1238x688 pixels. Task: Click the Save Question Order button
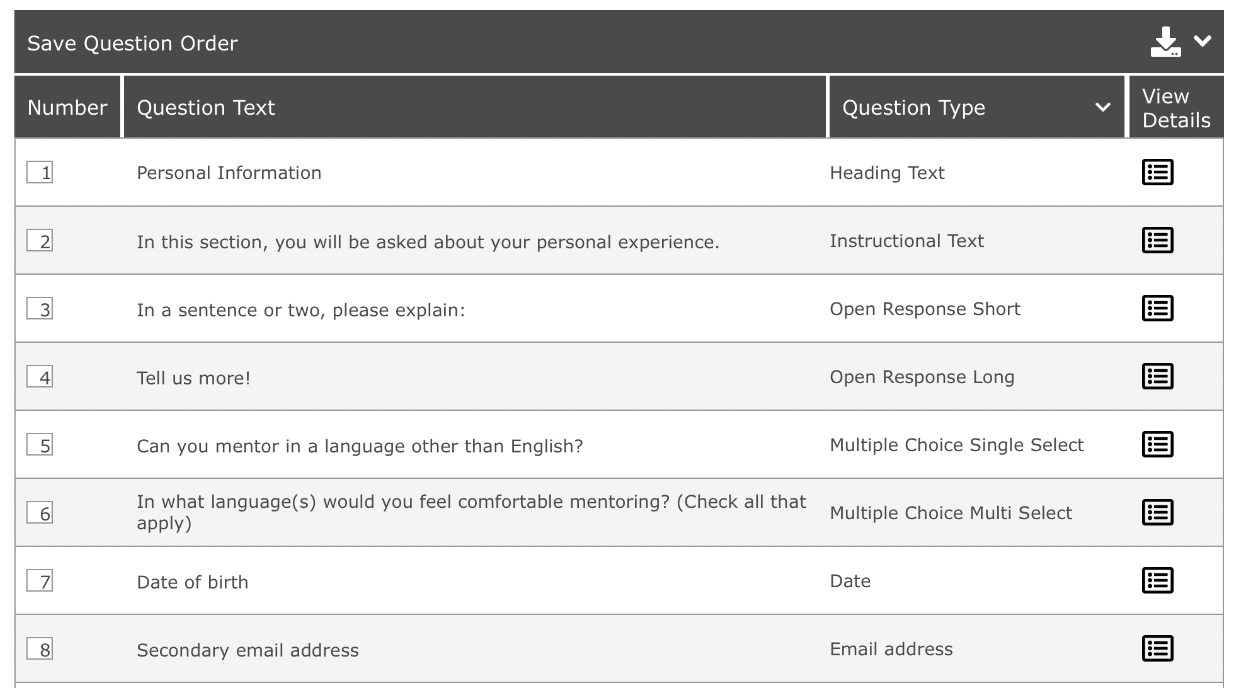pos(132,44)
